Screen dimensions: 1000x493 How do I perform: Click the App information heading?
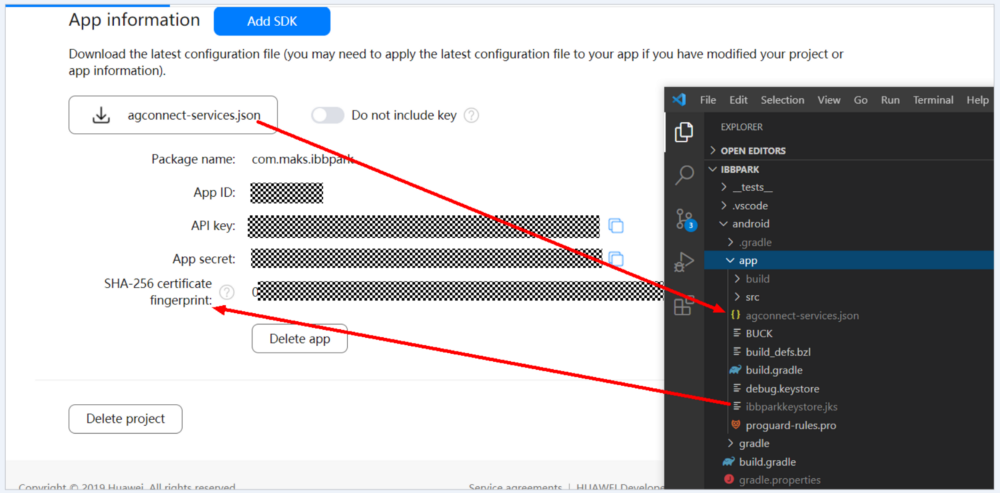(135, 20)
